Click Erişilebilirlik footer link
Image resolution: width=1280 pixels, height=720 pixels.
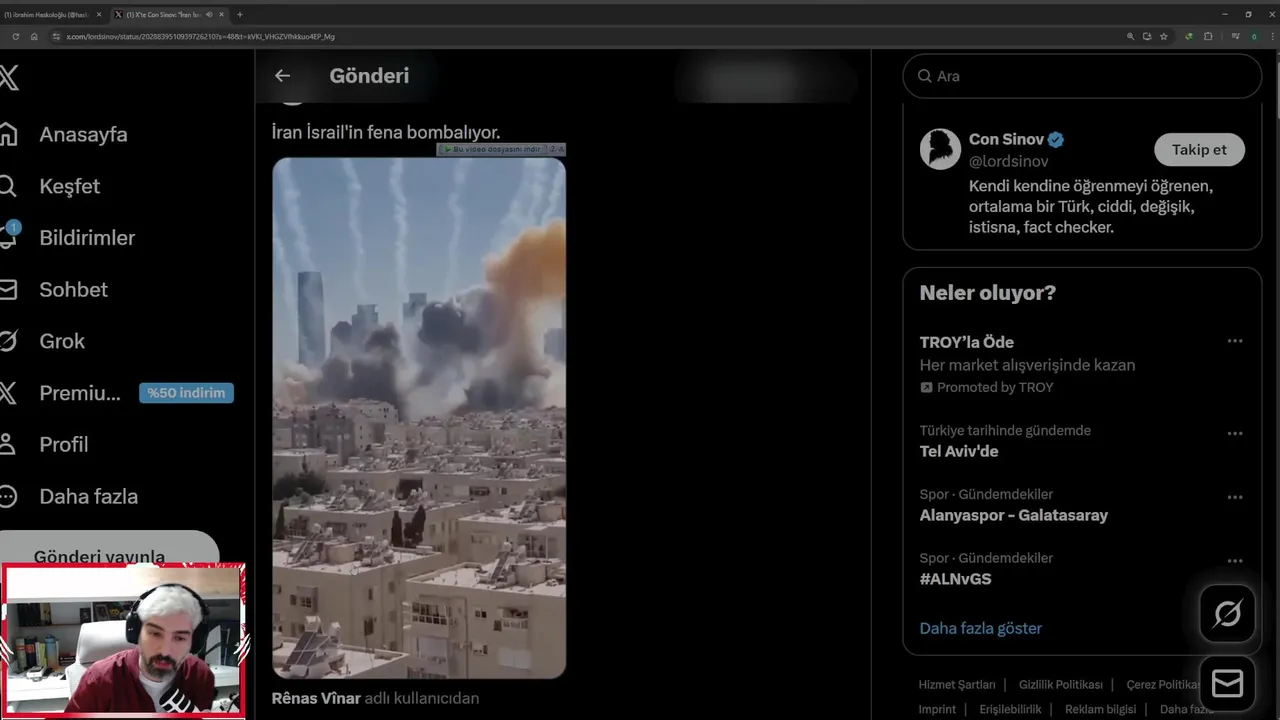(1010, 709)
